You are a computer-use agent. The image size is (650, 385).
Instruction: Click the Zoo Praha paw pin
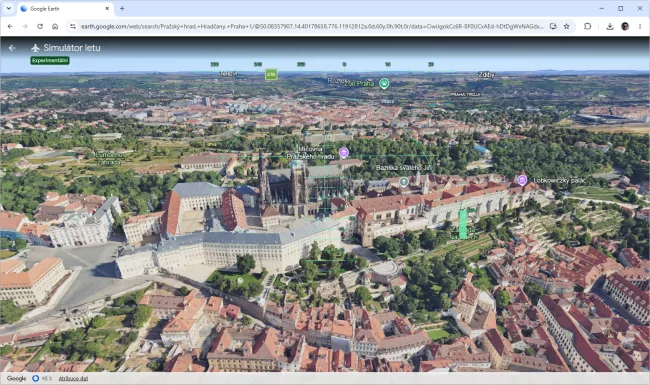384,84
